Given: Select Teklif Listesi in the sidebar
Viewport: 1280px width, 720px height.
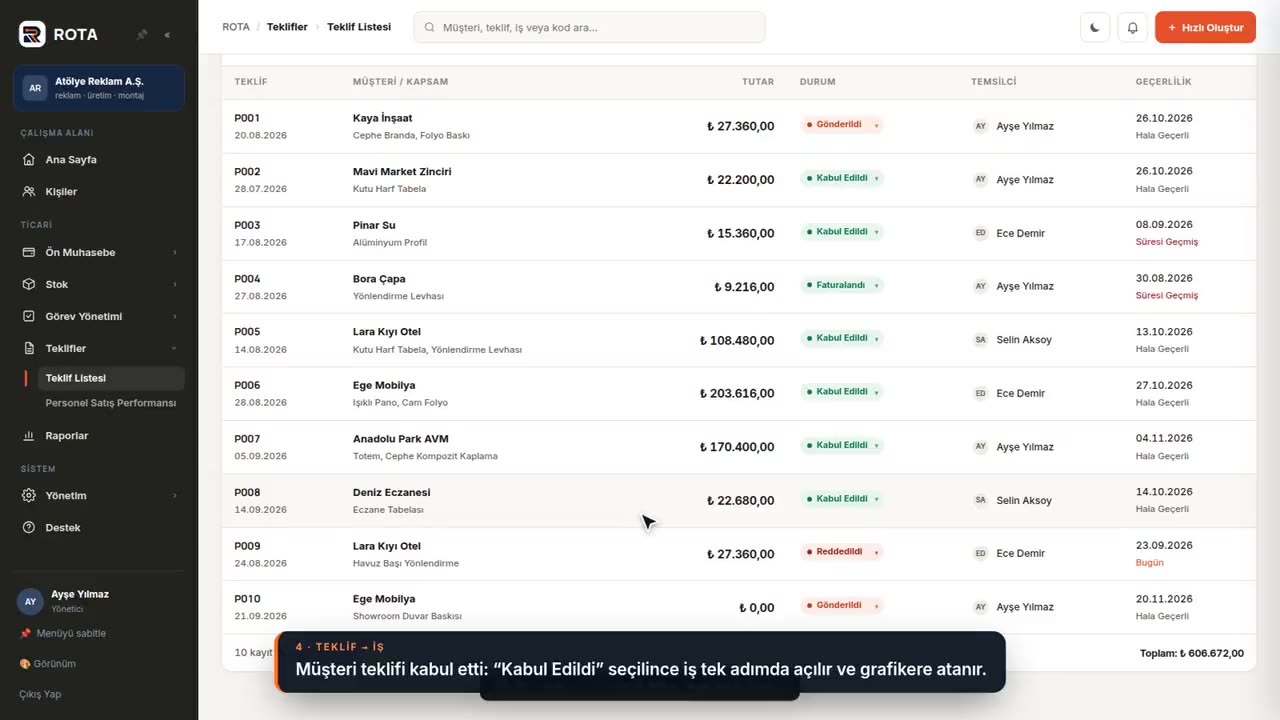Looking at the screenshot, I should coord(110,379).
